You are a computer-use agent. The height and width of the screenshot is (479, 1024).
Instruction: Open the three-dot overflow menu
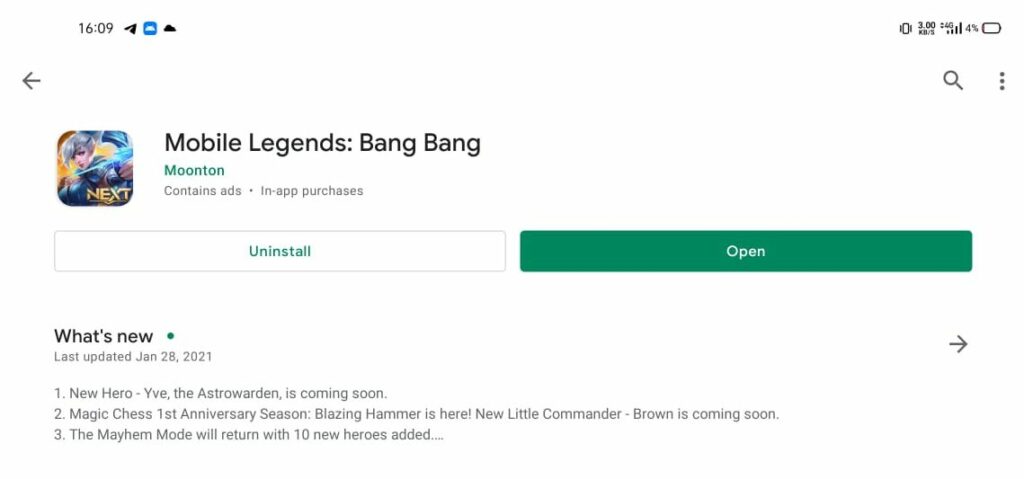pos(1002,81)
